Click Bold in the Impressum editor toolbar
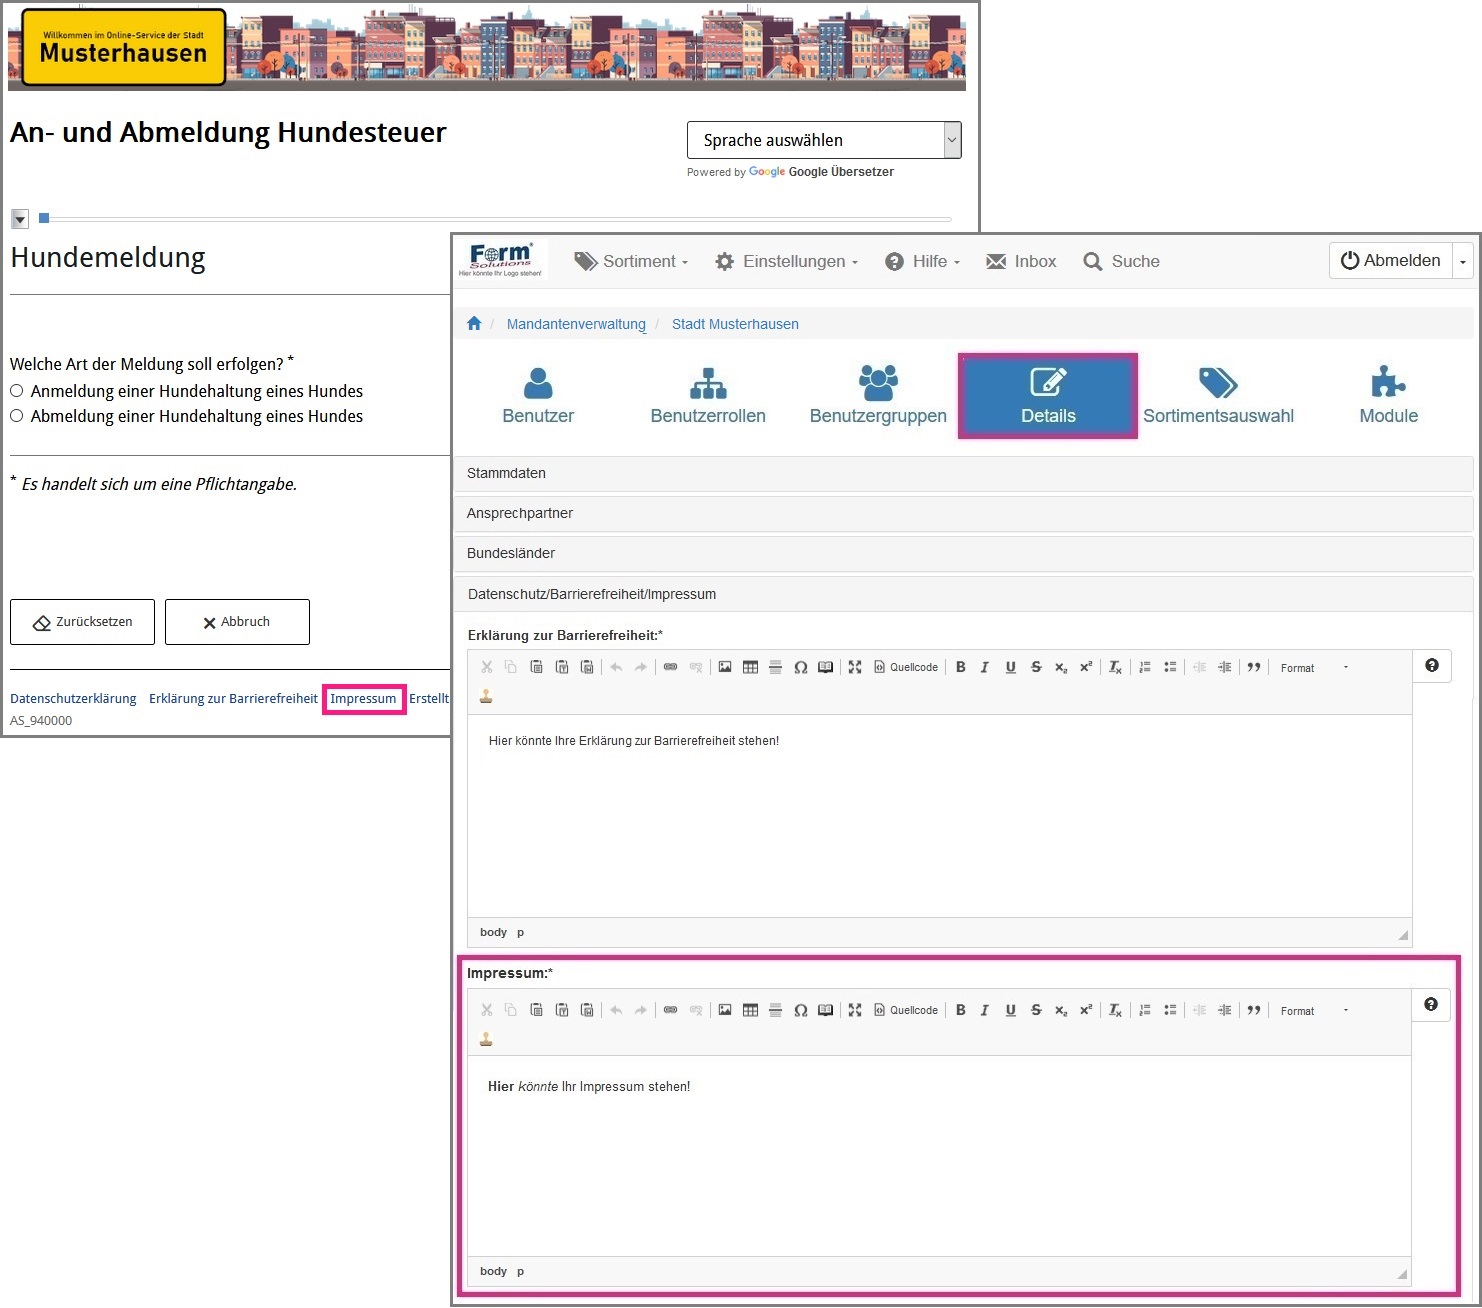Image resolution: width=1482 pixels, height=1308 pixels. click(960, 1010)
